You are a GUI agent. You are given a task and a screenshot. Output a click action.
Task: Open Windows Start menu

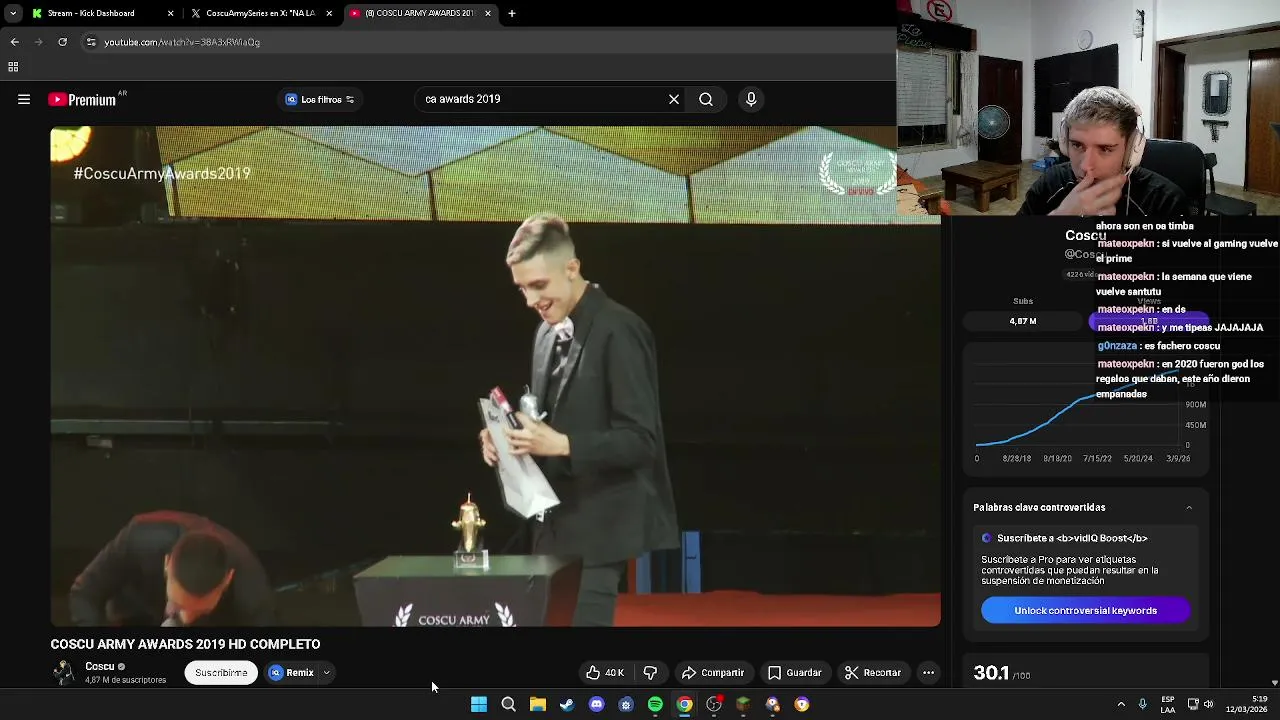479,705
